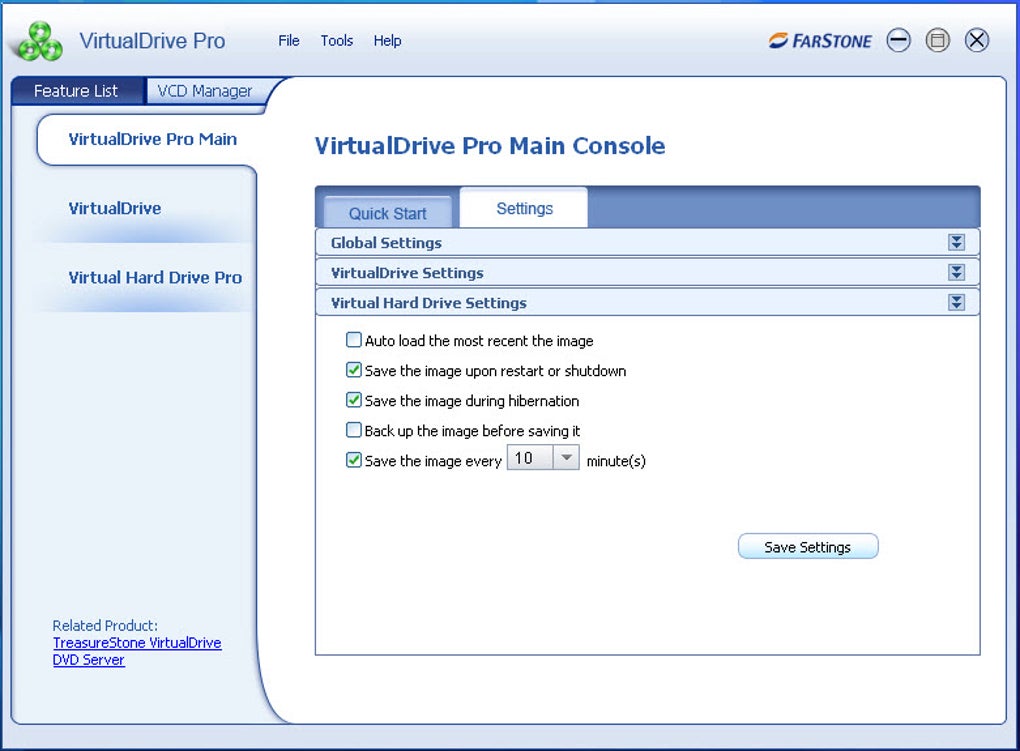This screenshot has height=751, width=1020.
Task: Toggle the Save the image every checkbox
Action: [x=353, y=459]
